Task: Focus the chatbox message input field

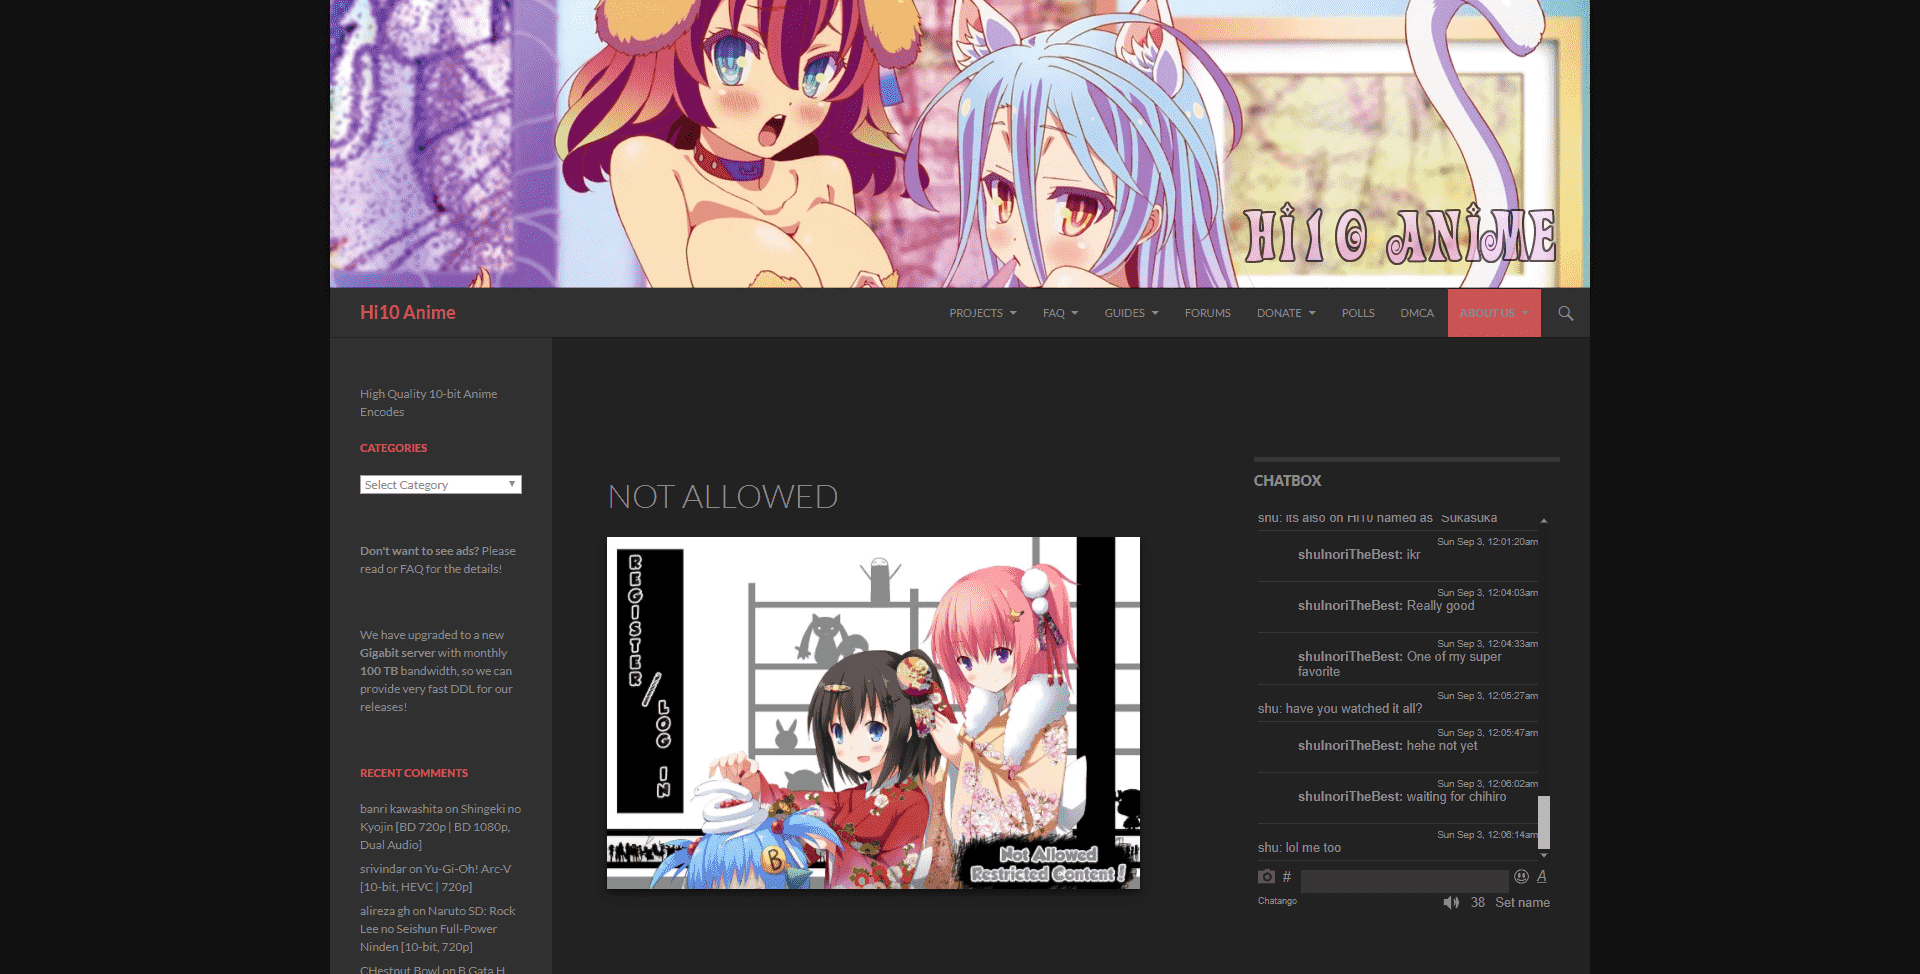Action: click(1404, 880)
